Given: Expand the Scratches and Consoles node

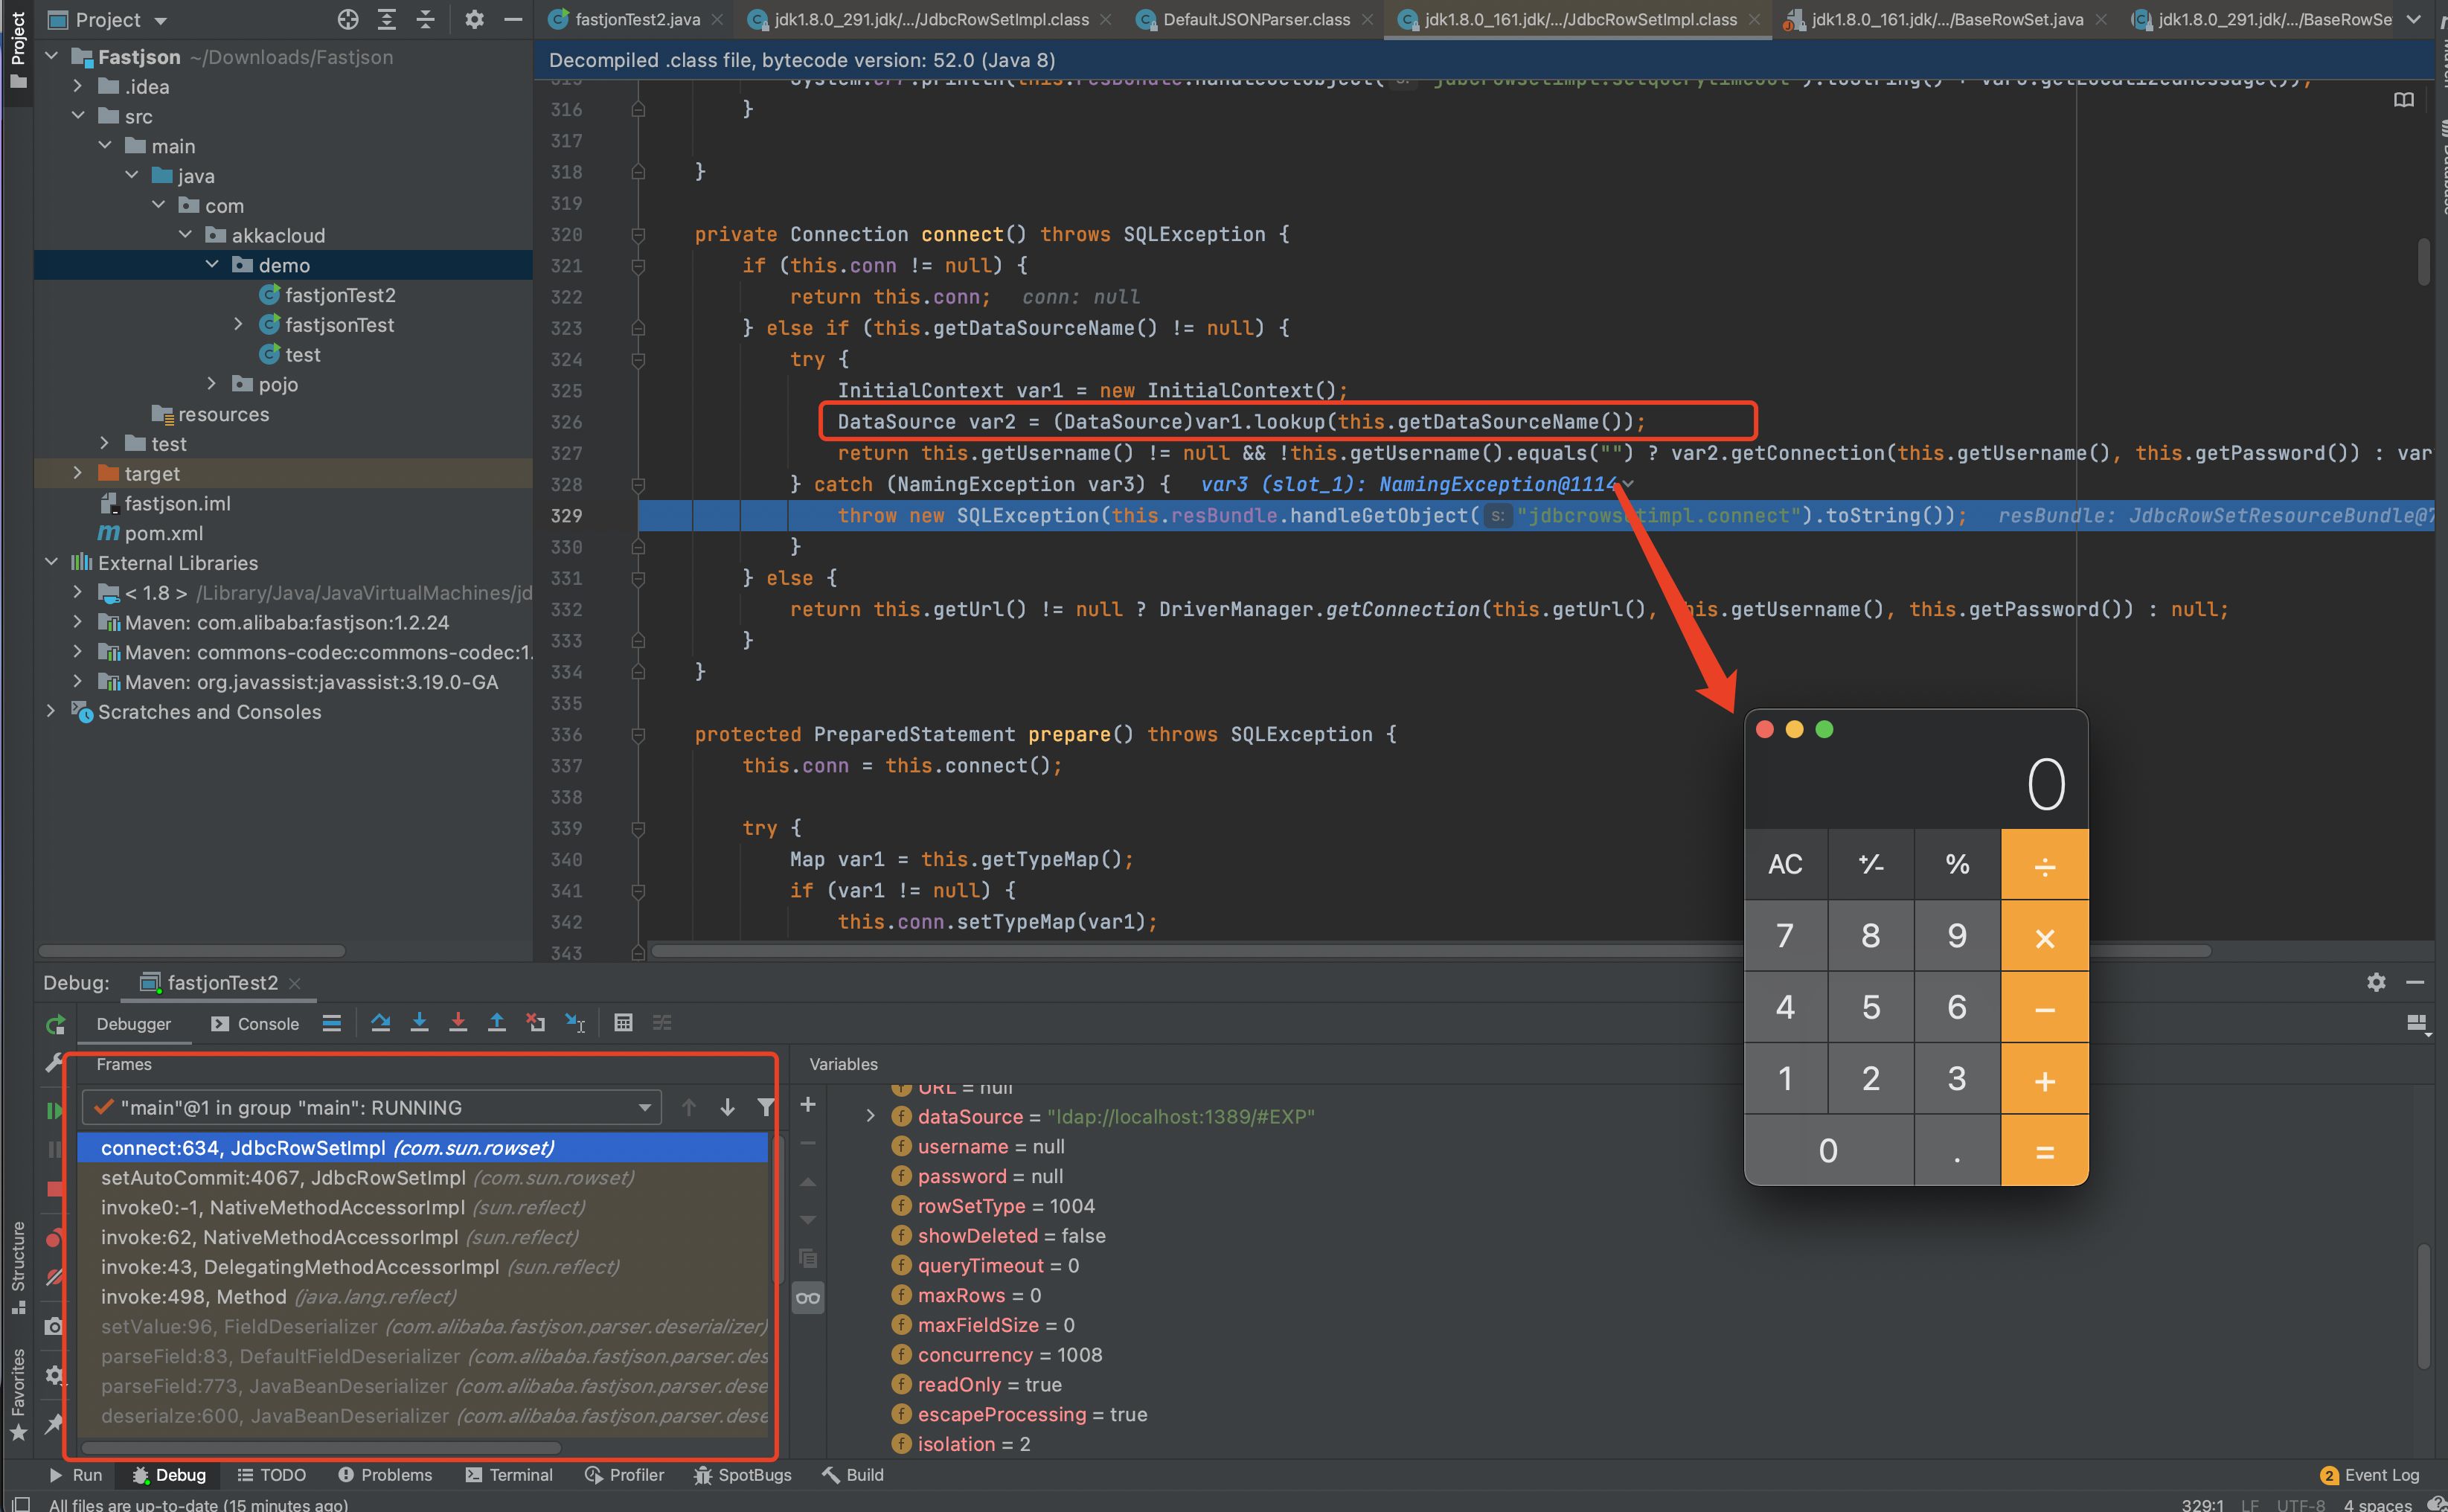Looking at the screenshot, I should click(x=51, y=711).
